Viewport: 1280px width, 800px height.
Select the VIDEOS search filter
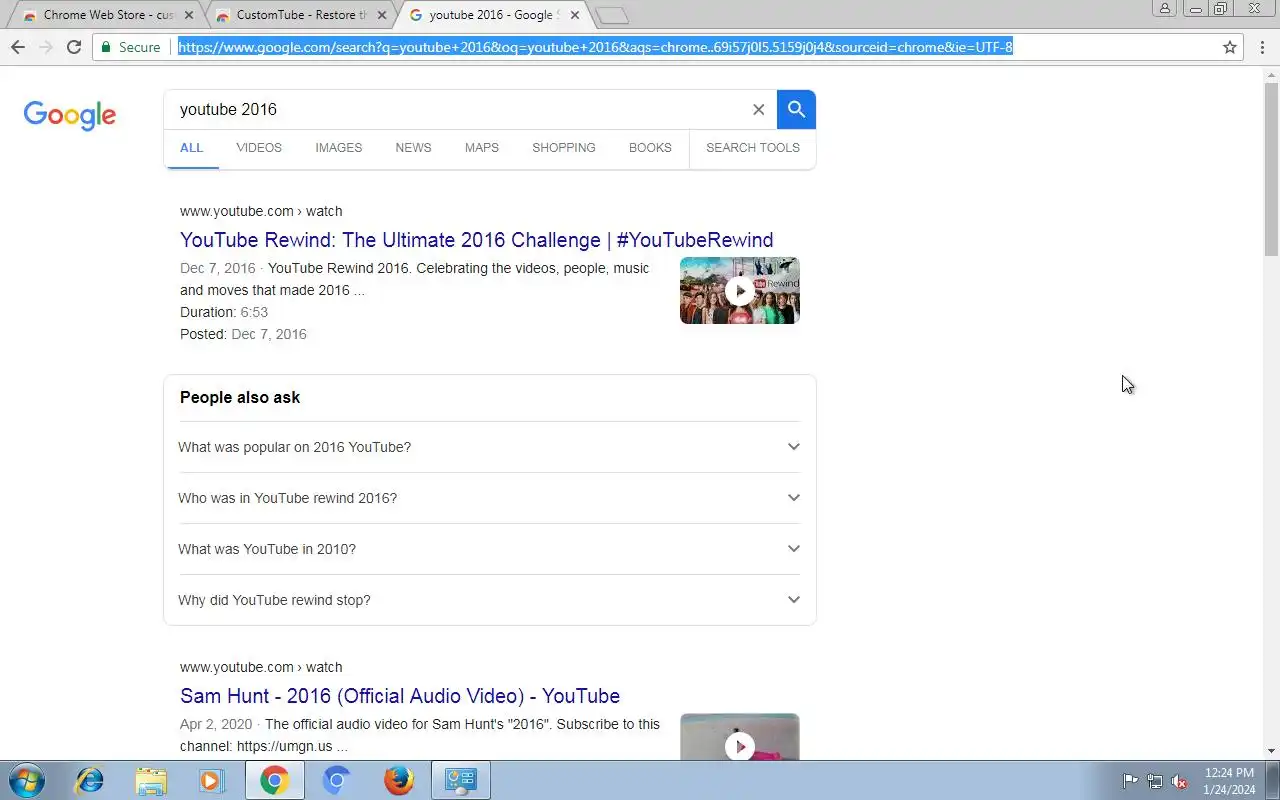pos(259,148)
